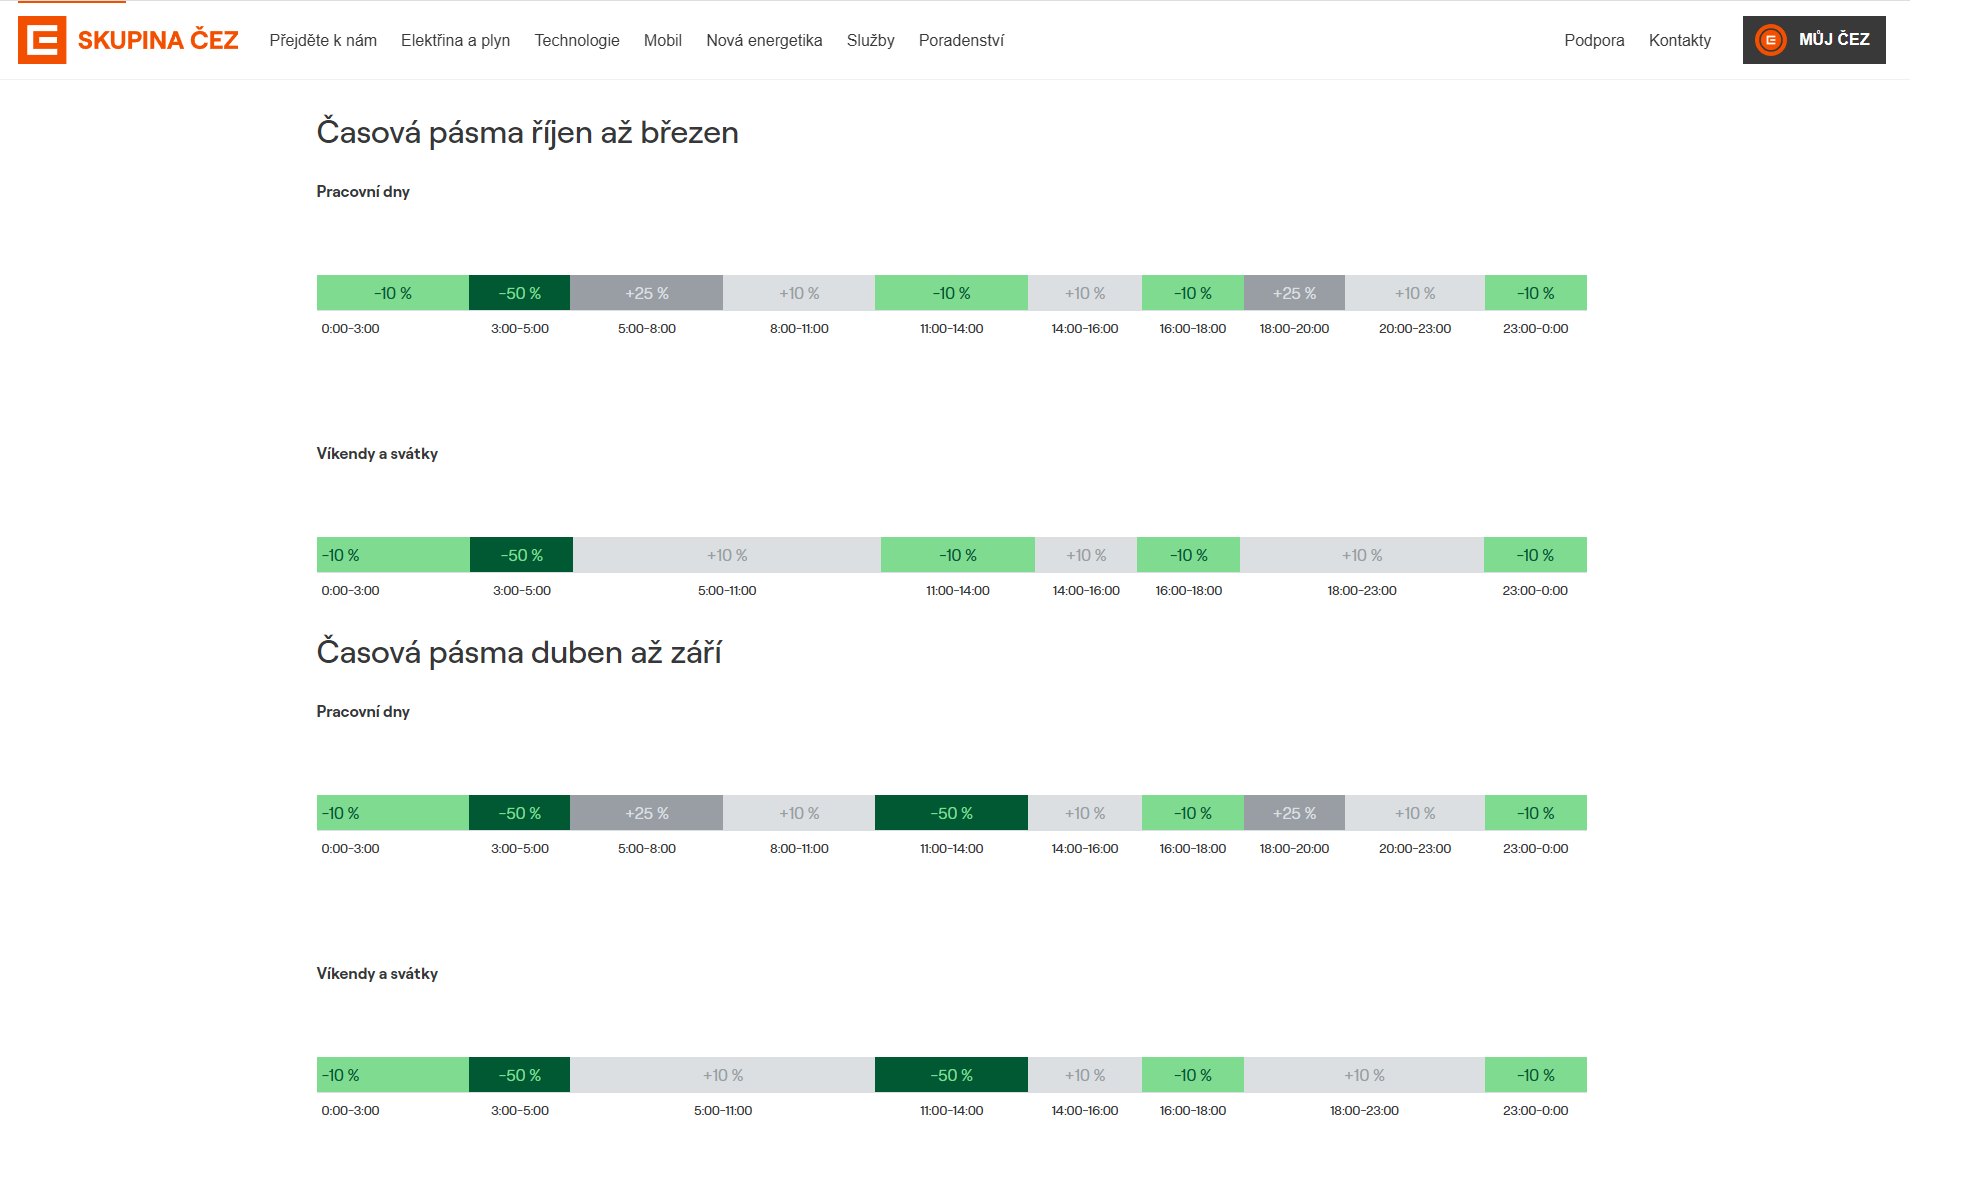Screen dimensions: 1984x1180
Task: Click the dark green -50 % block for 3:00-5:00 in first chart
Action: pyautogui.click(x=520, y=293)
